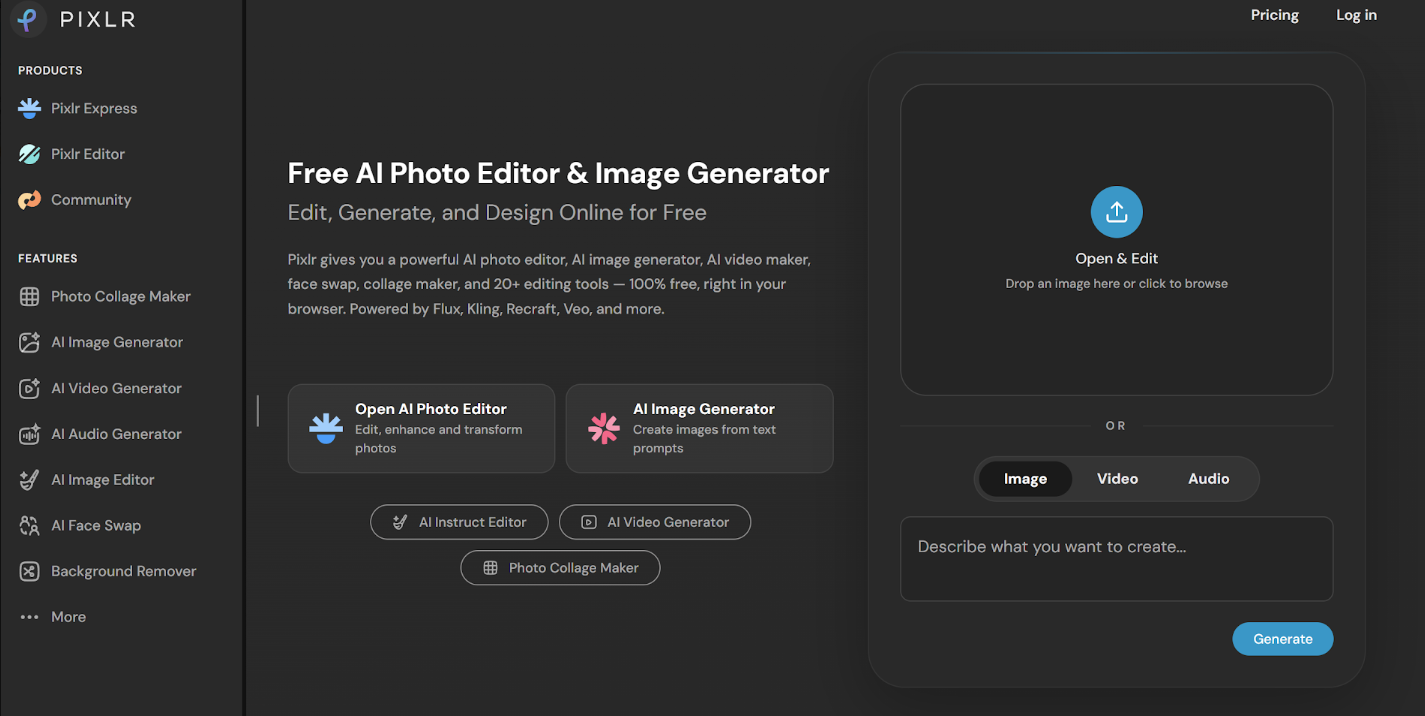Viewport: 1425px width, 716px height.
Task: Click the AI Video Generator sidebar icon
Action: tap(30, 388)
